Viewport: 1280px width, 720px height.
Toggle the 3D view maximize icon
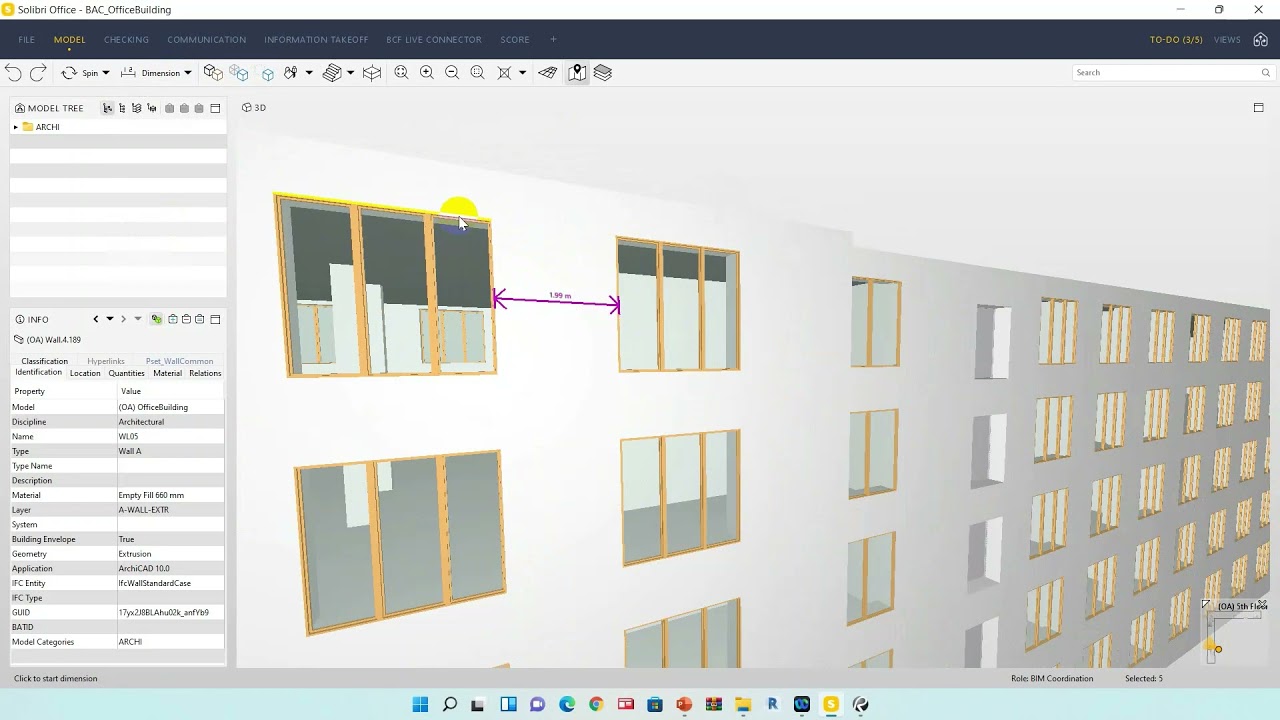[1258, 107]
